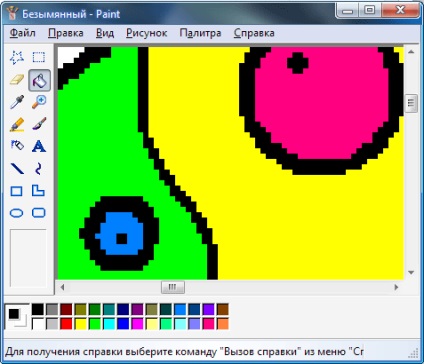Select the rectangular Select tool
The height and width of the screenshot is (364, 424).
click(39, 57)
